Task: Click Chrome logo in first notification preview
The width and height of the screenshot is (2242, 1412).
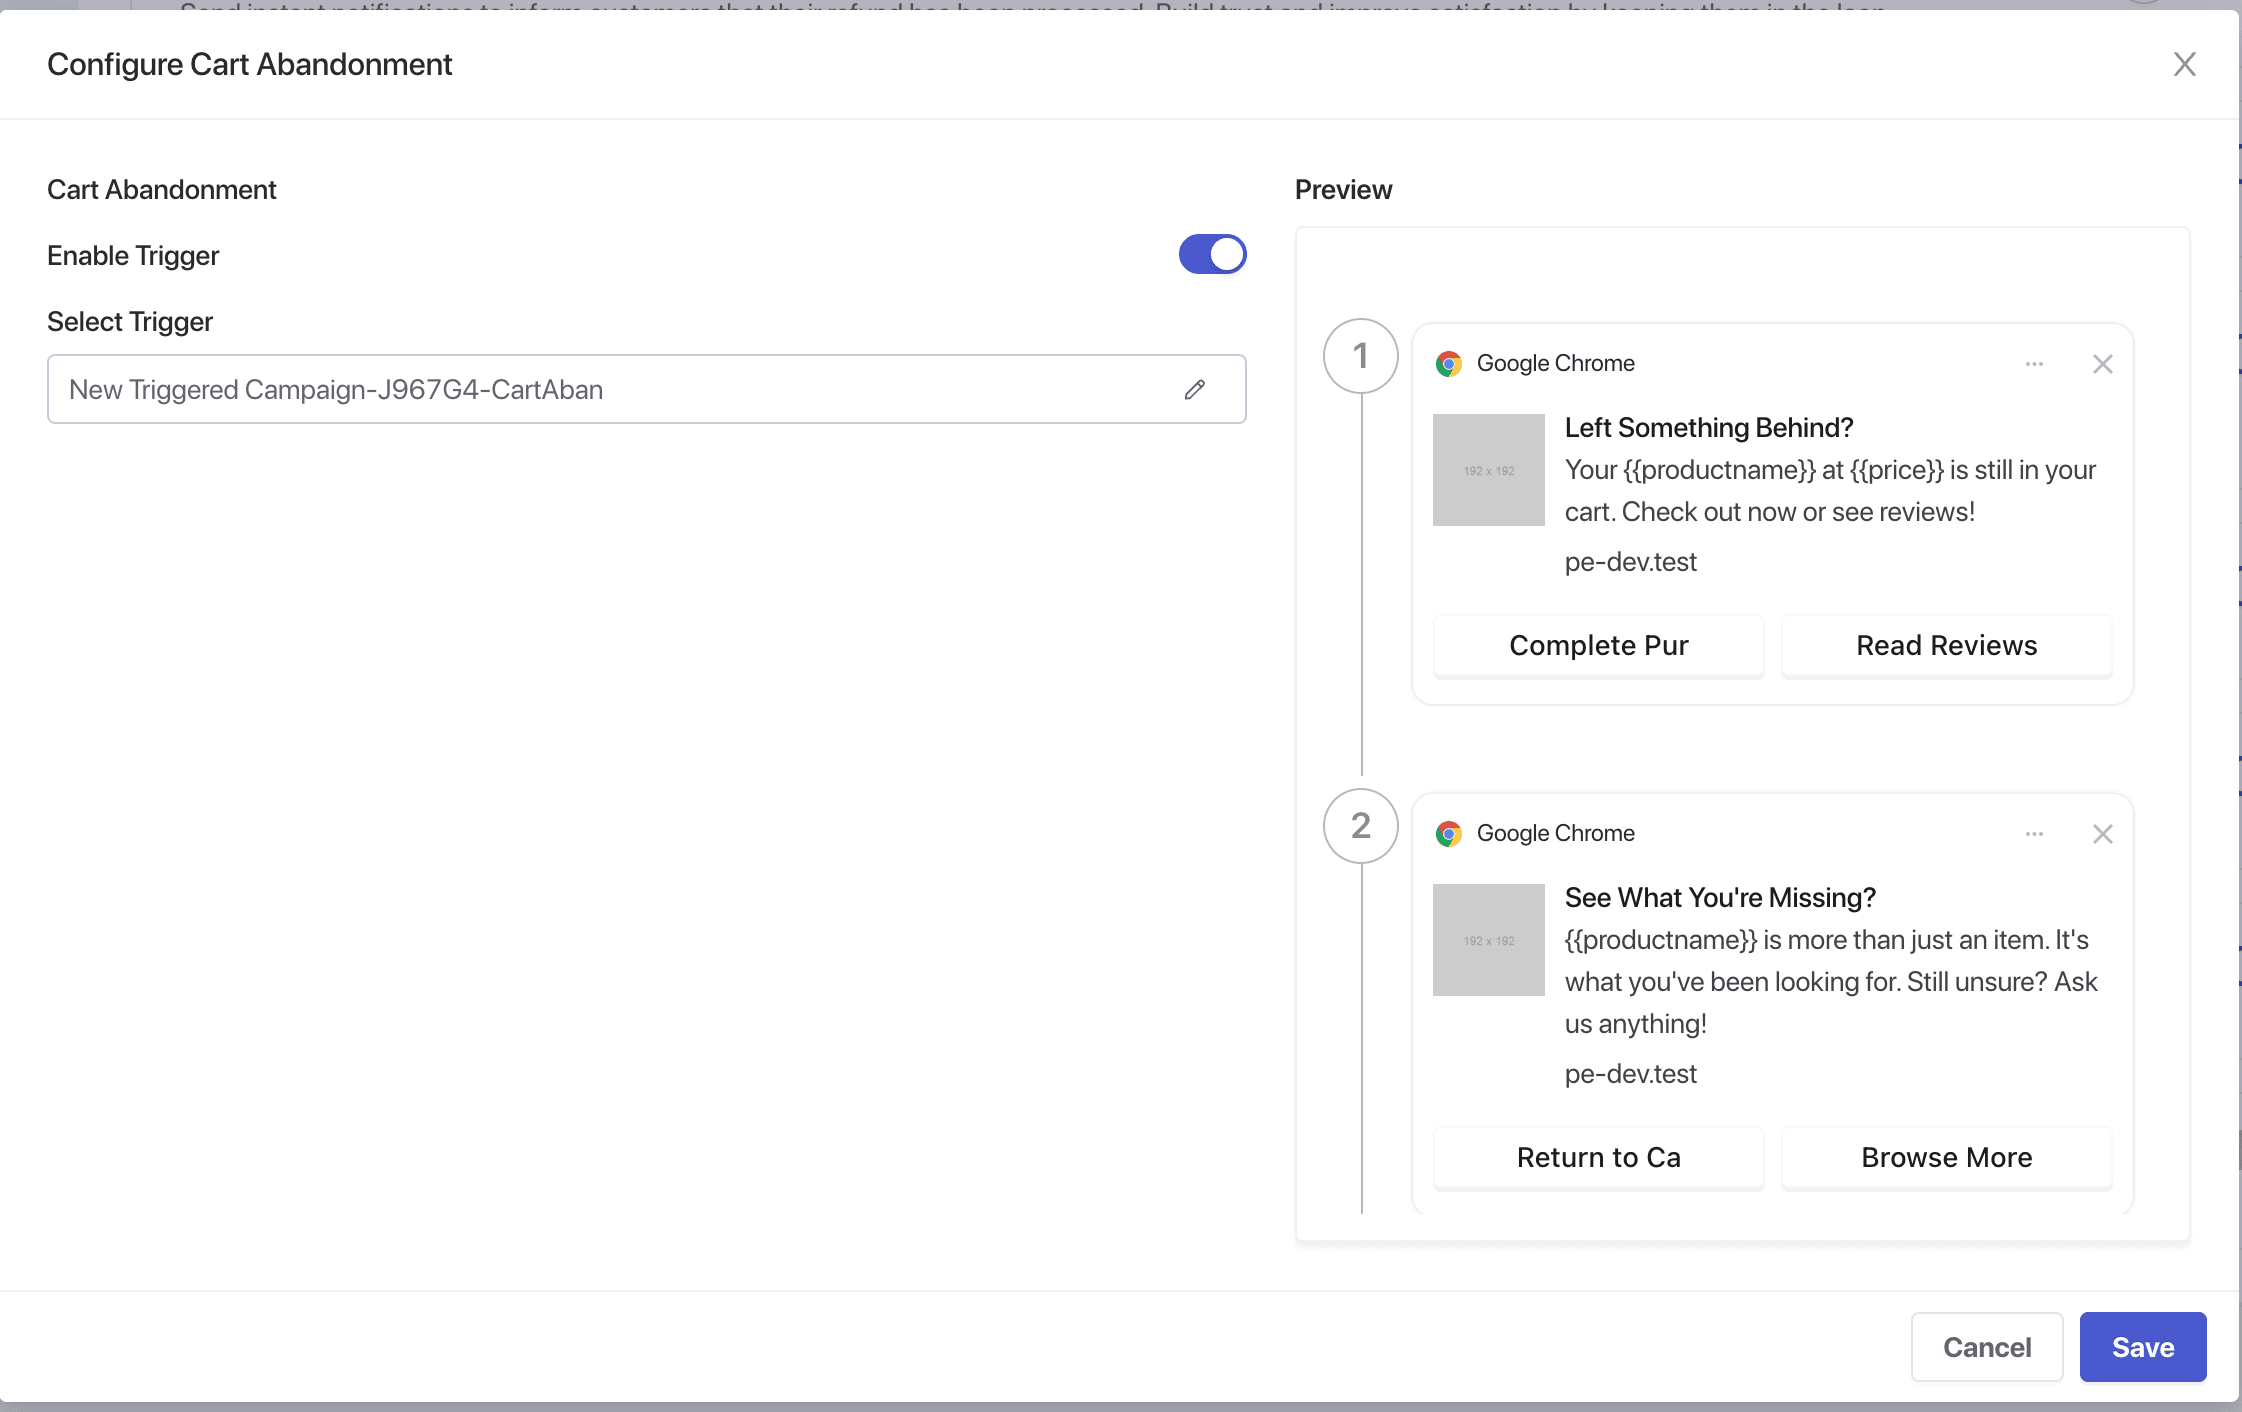Action: click(1449, 364)
